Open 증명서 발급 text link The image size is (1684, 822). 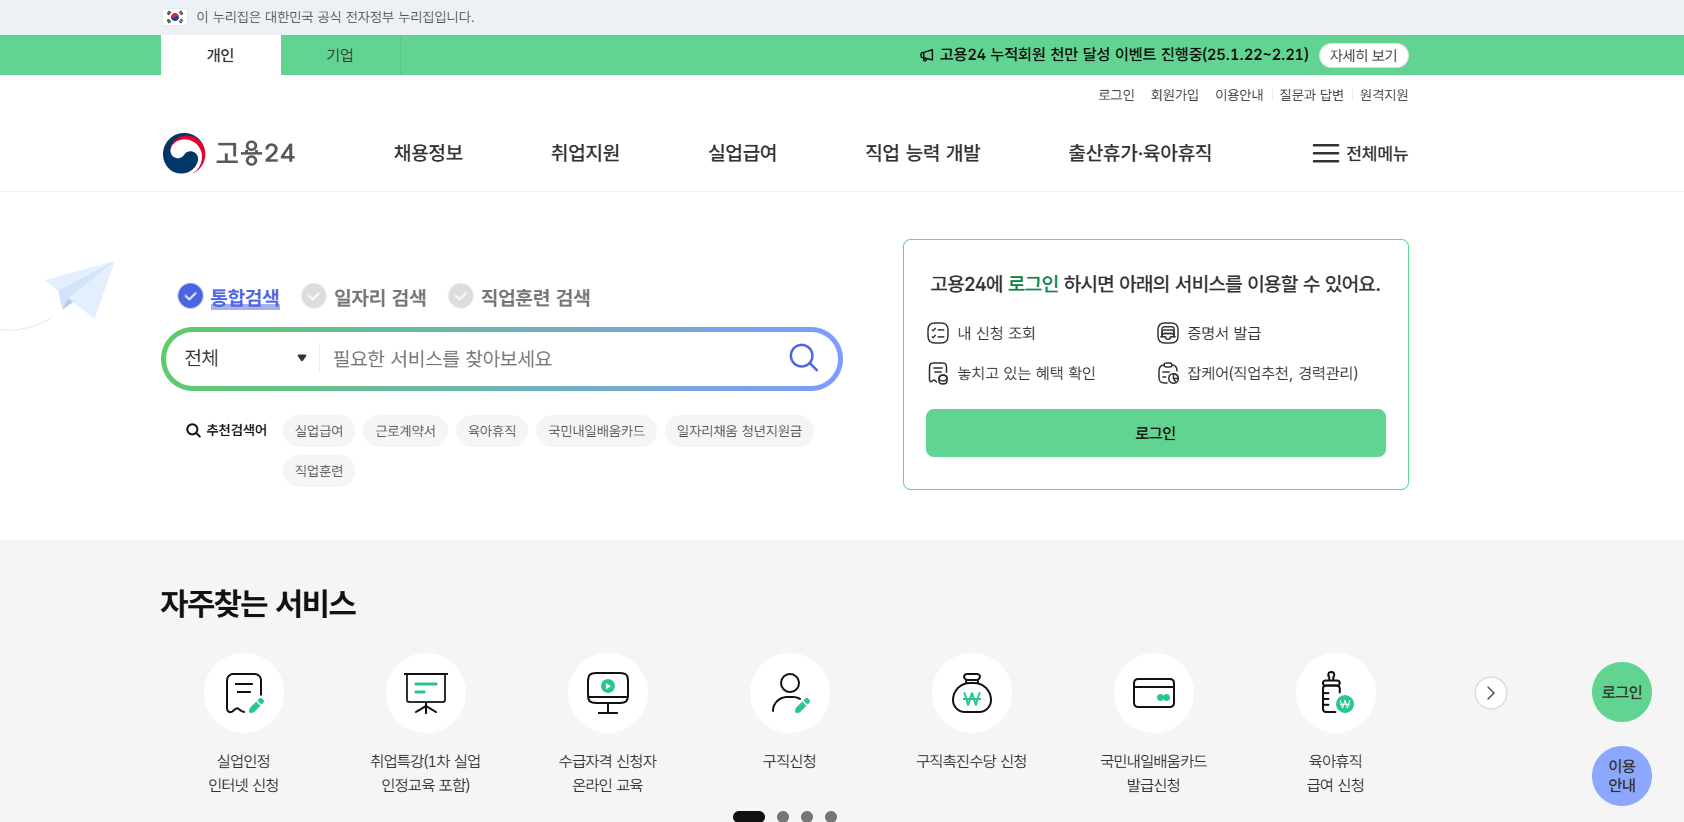[1224, 333]
